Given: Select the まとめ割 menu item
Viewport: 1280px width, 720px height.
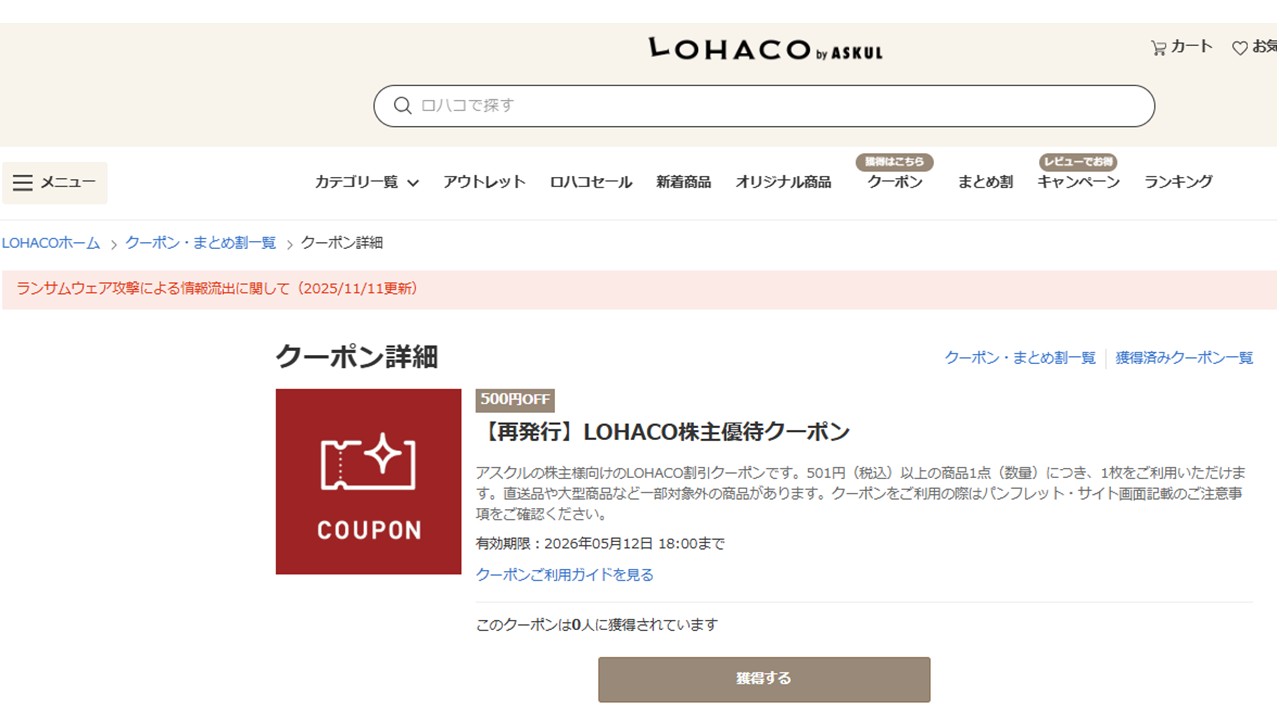Looking at the screenshot, I should [985, 182].
